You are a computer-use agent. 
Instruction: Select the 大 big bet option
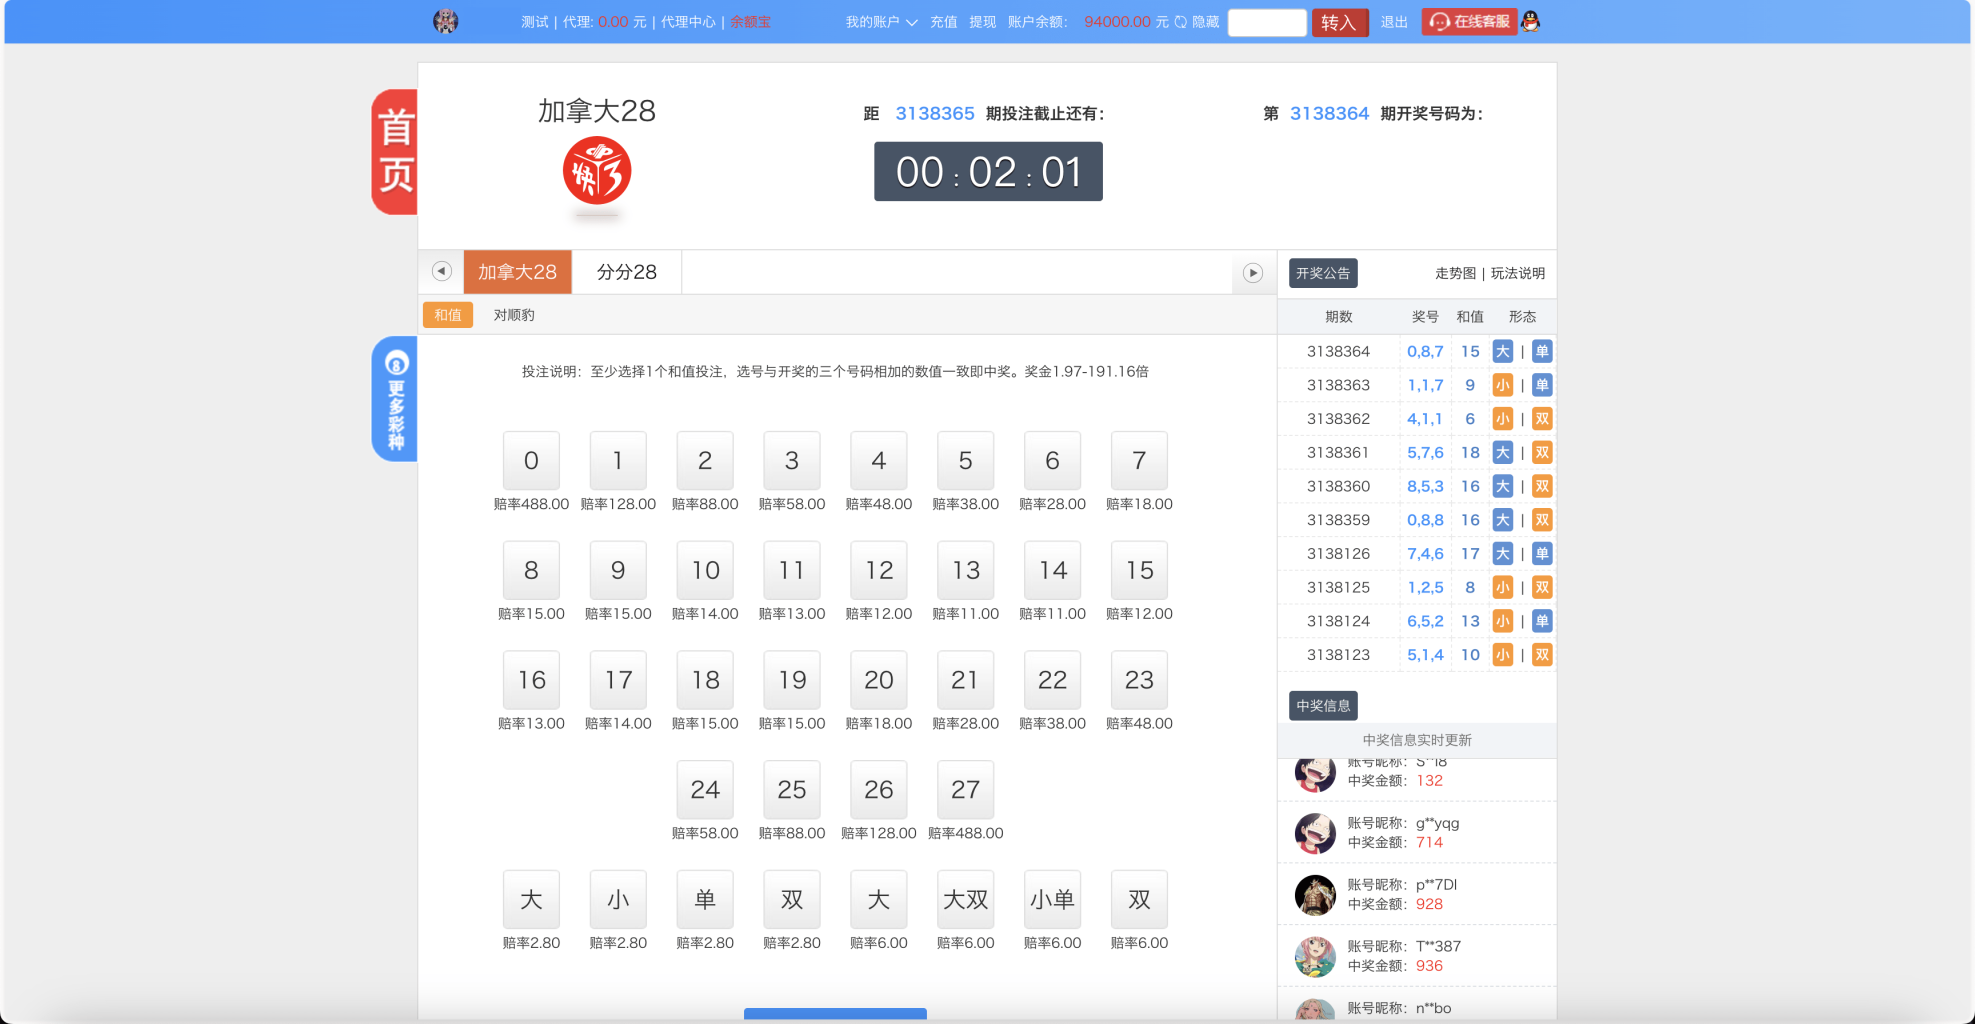tap(531, 899)
